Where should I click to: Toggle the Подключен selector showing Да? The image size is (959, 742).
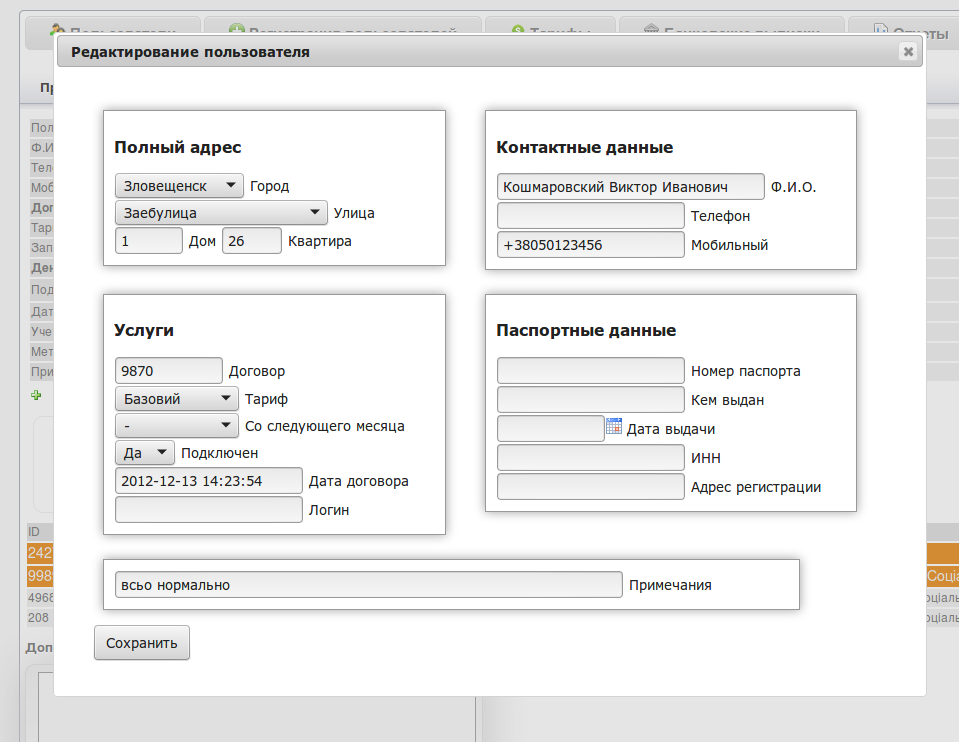(145, 453)
